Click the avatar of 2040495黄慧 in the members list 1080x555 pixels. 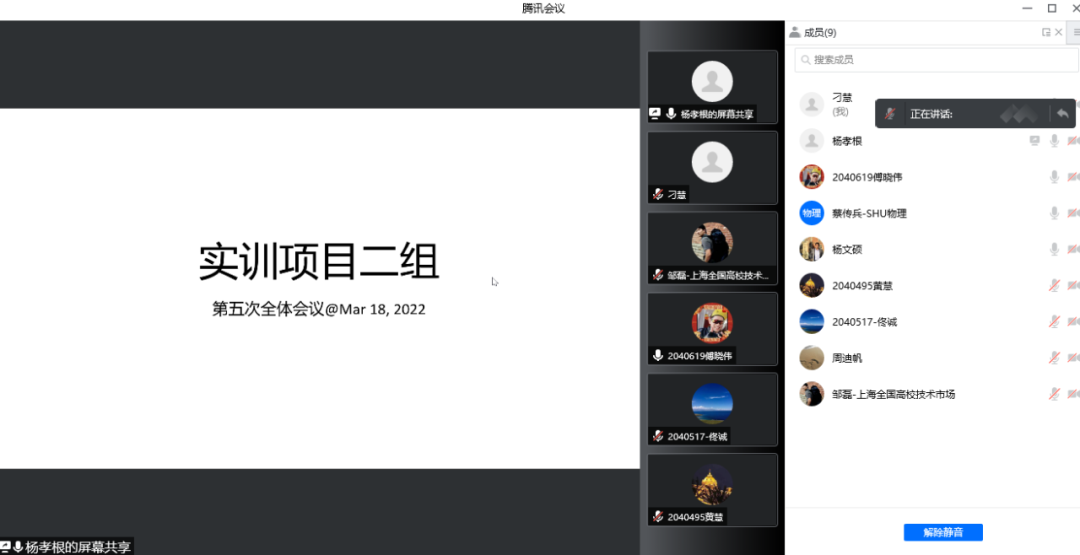pos(811,286)
